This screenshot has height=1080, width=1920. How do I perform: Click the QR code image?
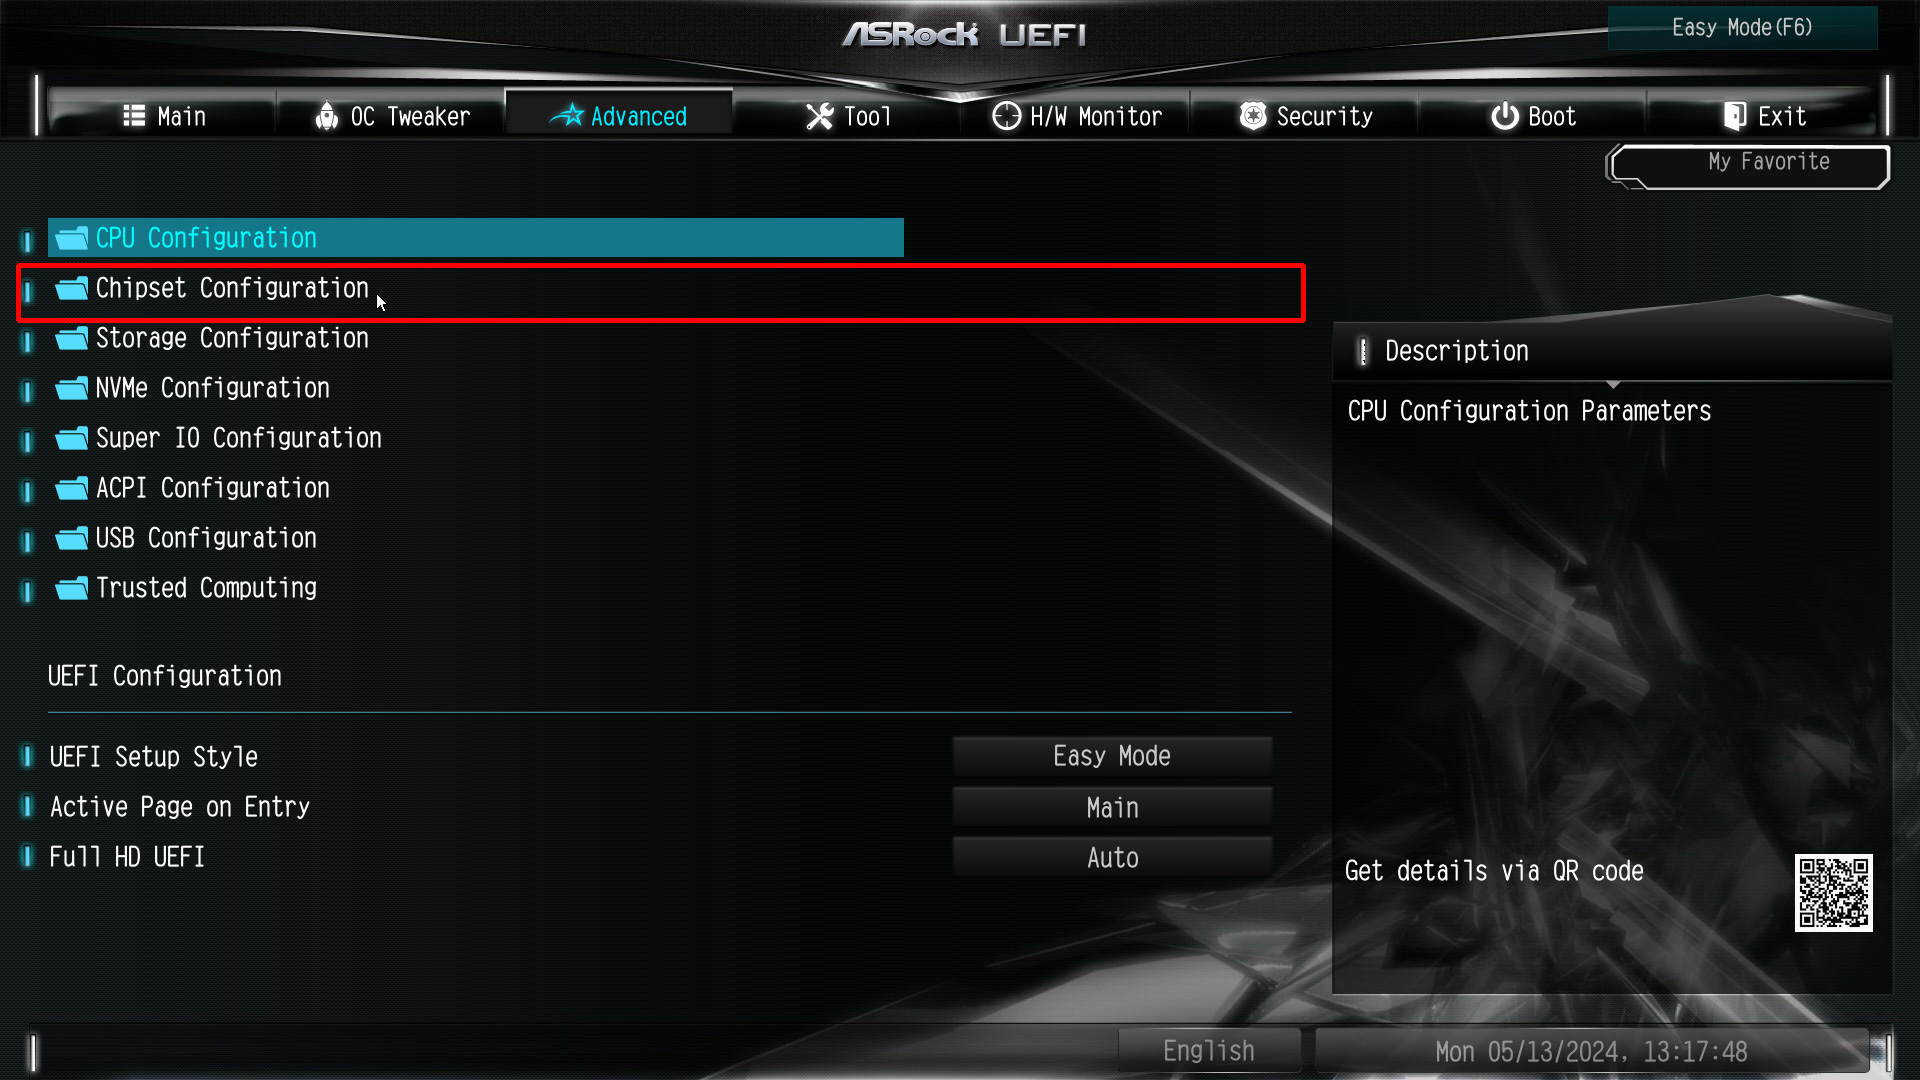1833,893
